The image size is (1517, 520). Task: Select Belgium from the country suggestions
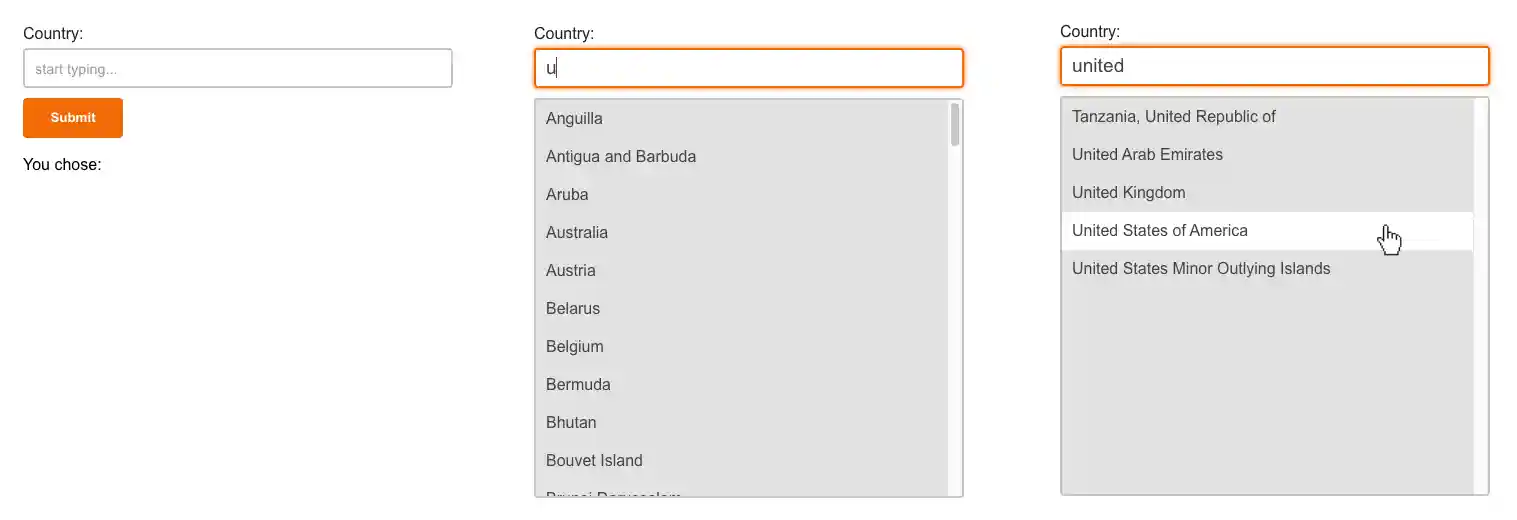click(x=575, y=347)
